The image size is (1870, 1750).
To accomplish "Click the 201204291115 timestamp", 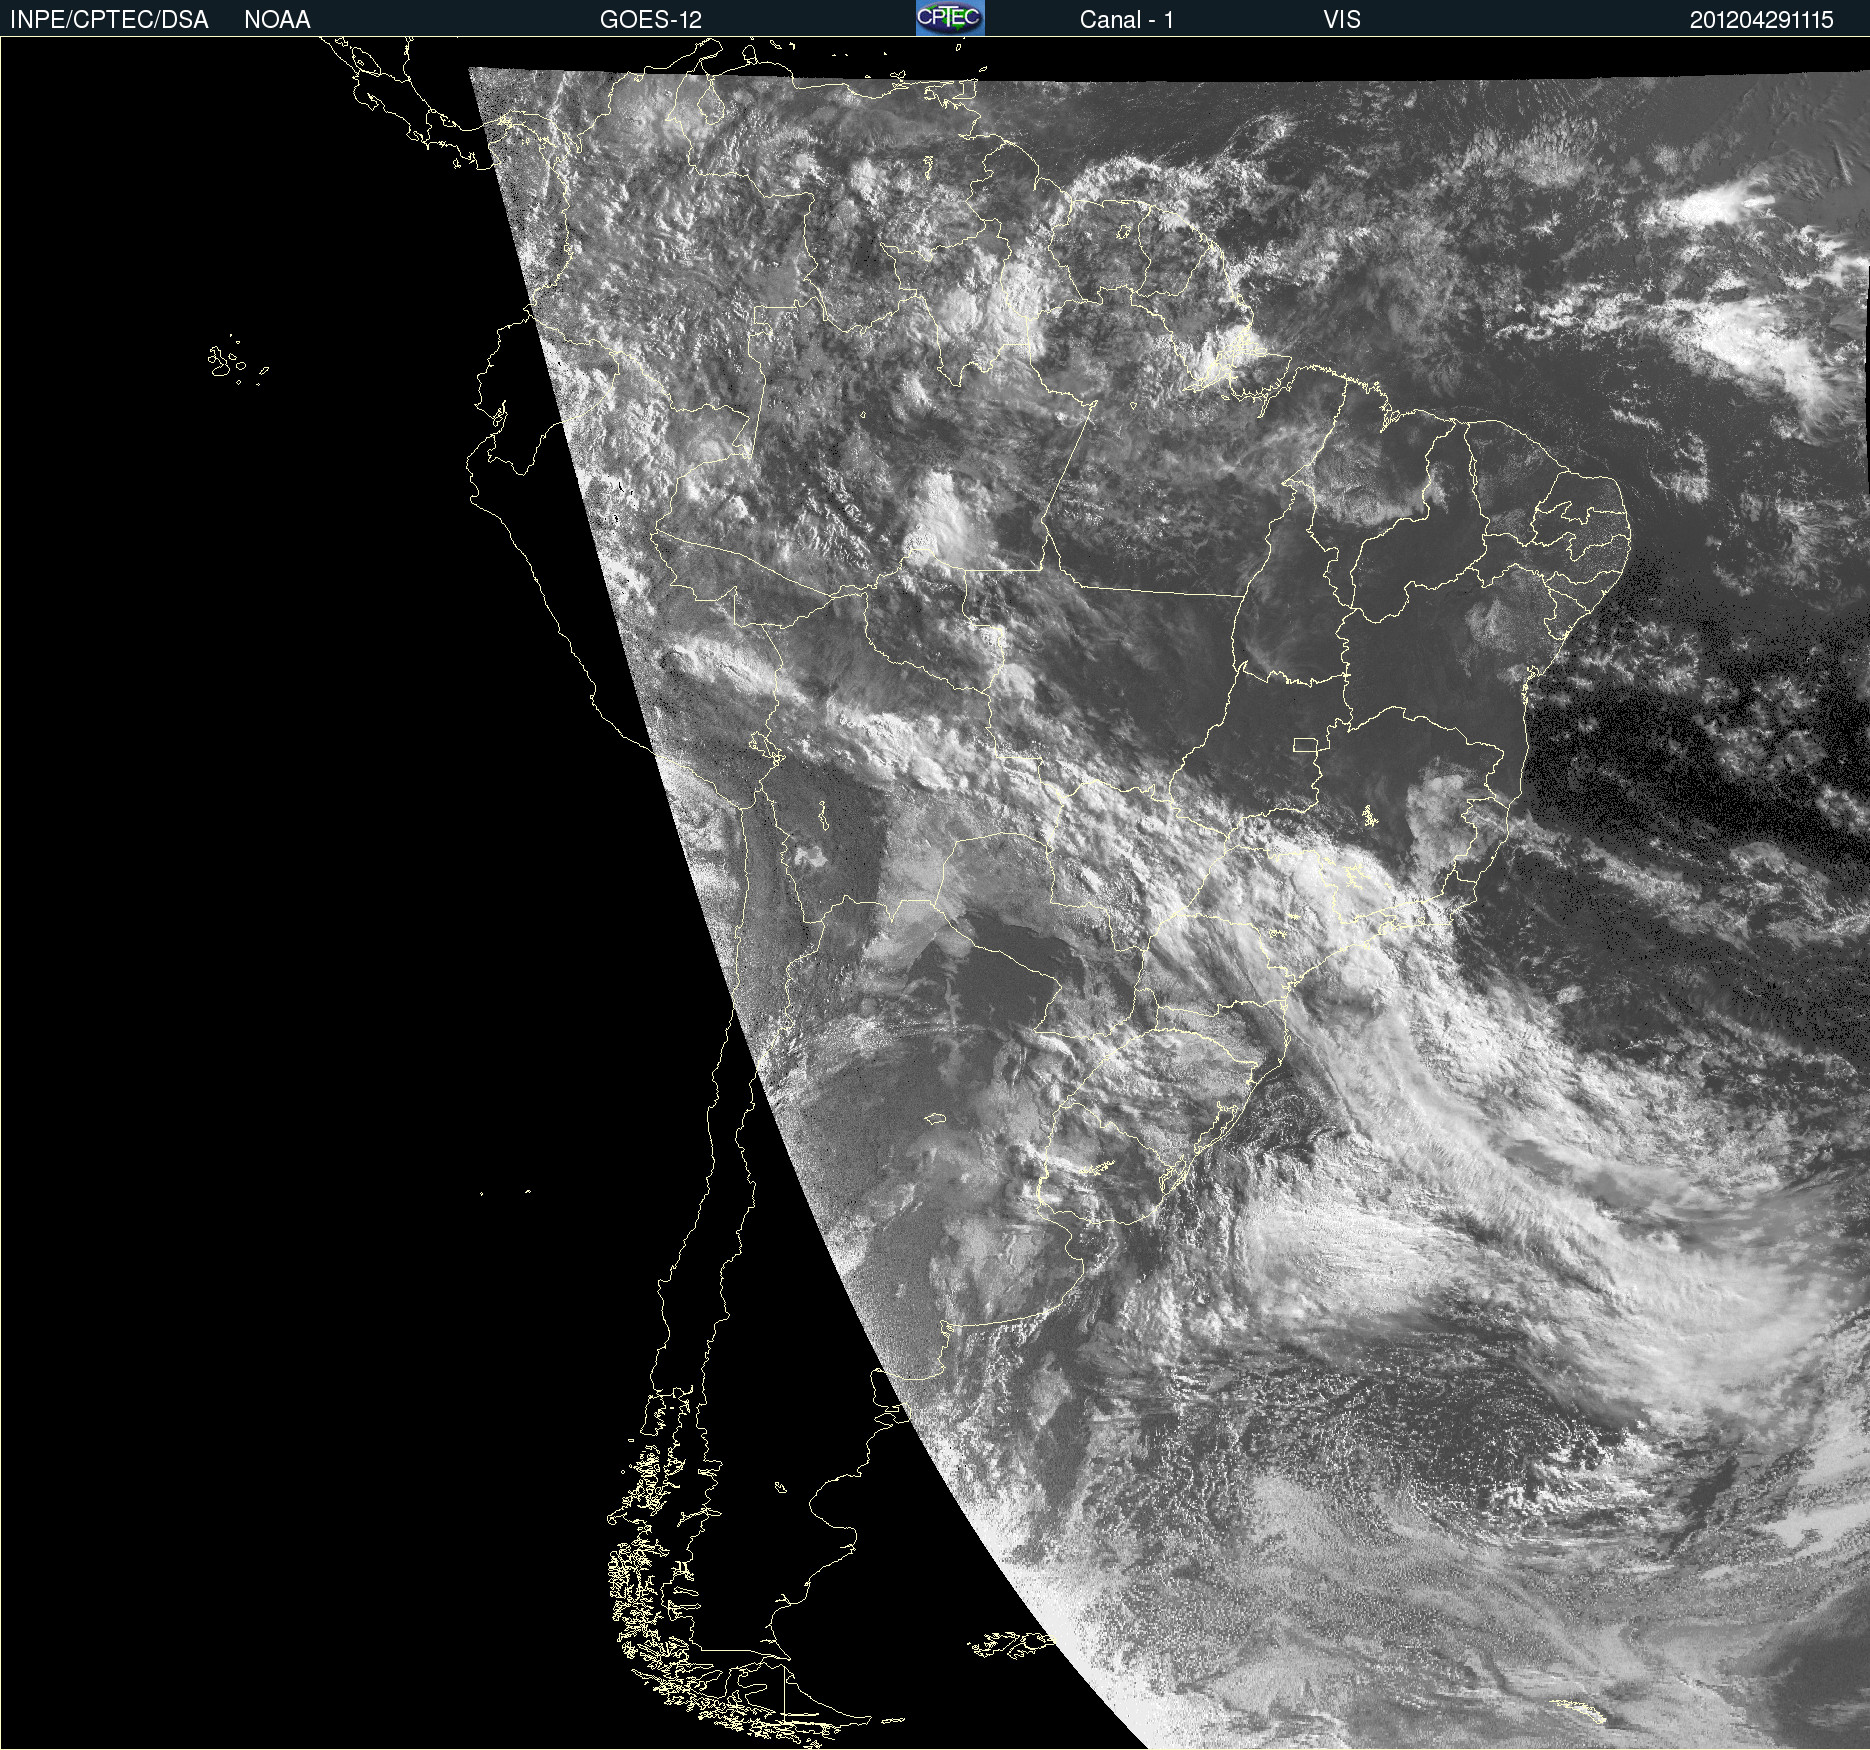I will tap(1761, 20).
